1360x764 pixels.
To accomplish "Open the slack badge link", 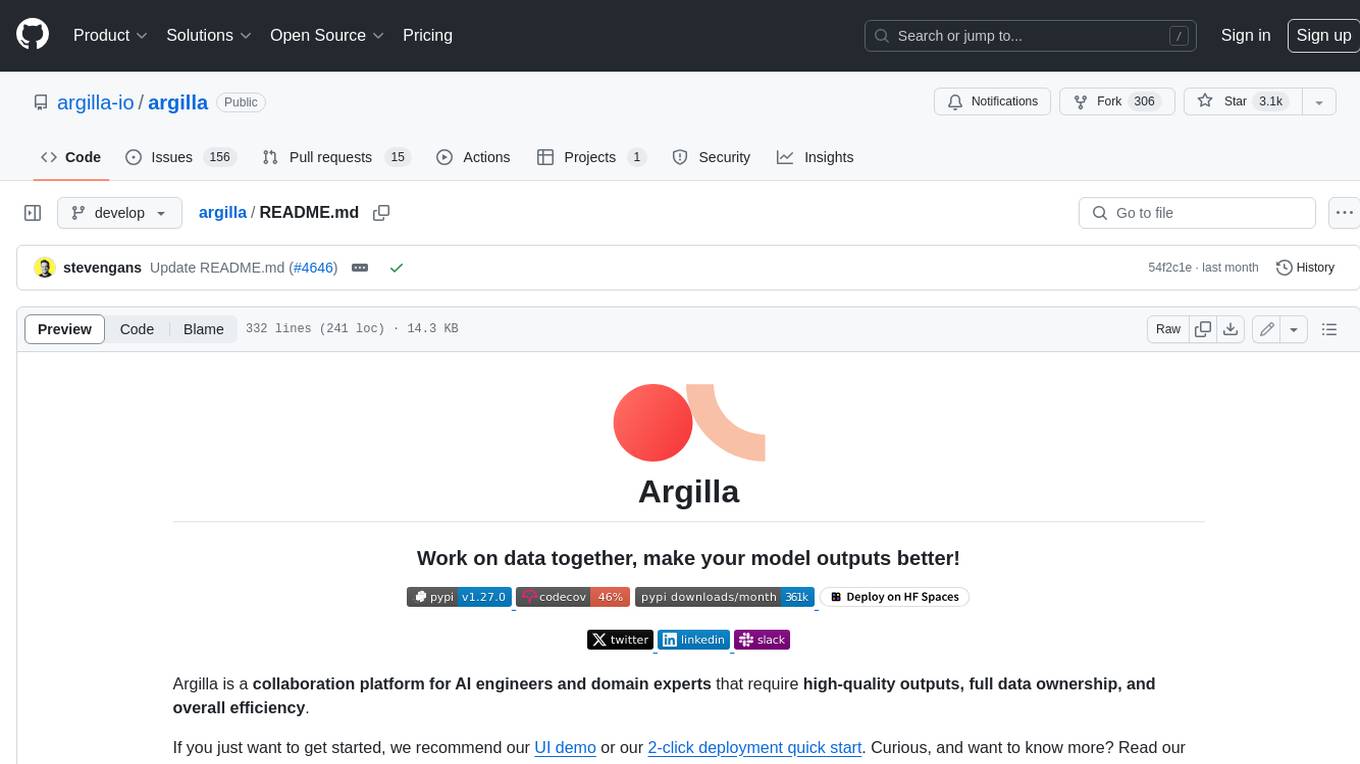I will pyautogui.click(x=762, y=640).
